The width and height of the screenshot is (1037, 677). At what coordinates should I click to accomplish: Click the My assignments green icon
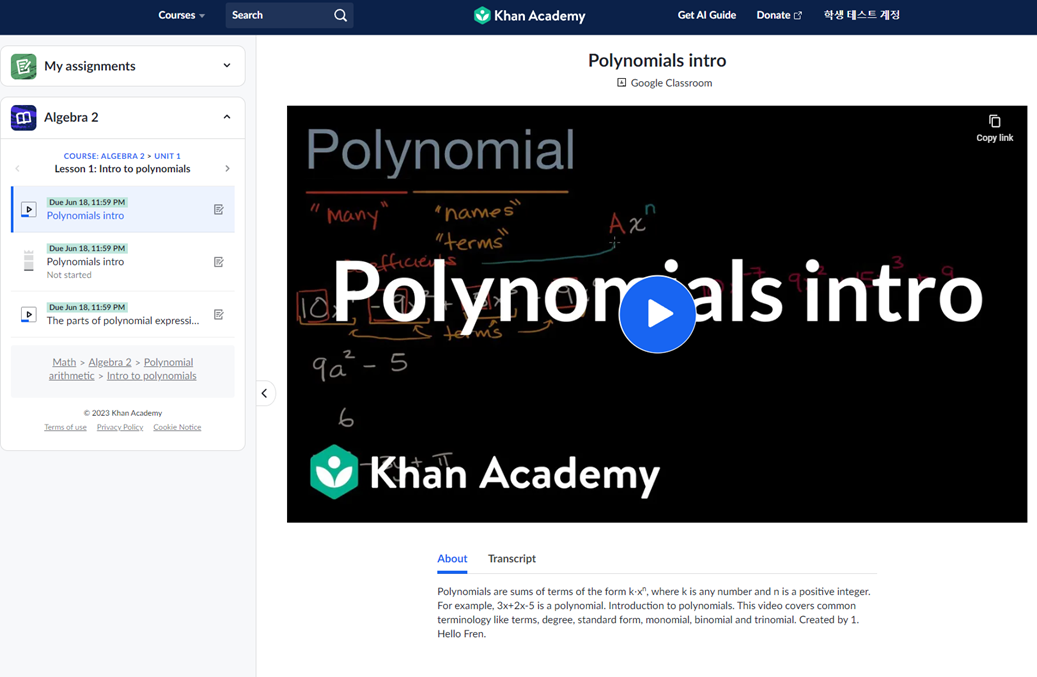pyautogui.click(x=24, y=66)
